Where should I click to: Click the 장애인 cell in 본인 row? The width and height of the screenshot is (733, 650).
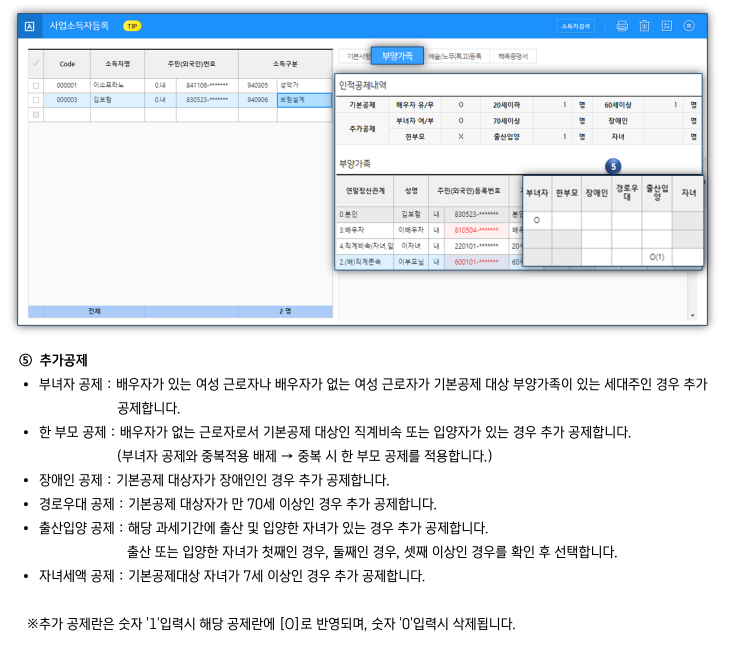coord(596,220)
